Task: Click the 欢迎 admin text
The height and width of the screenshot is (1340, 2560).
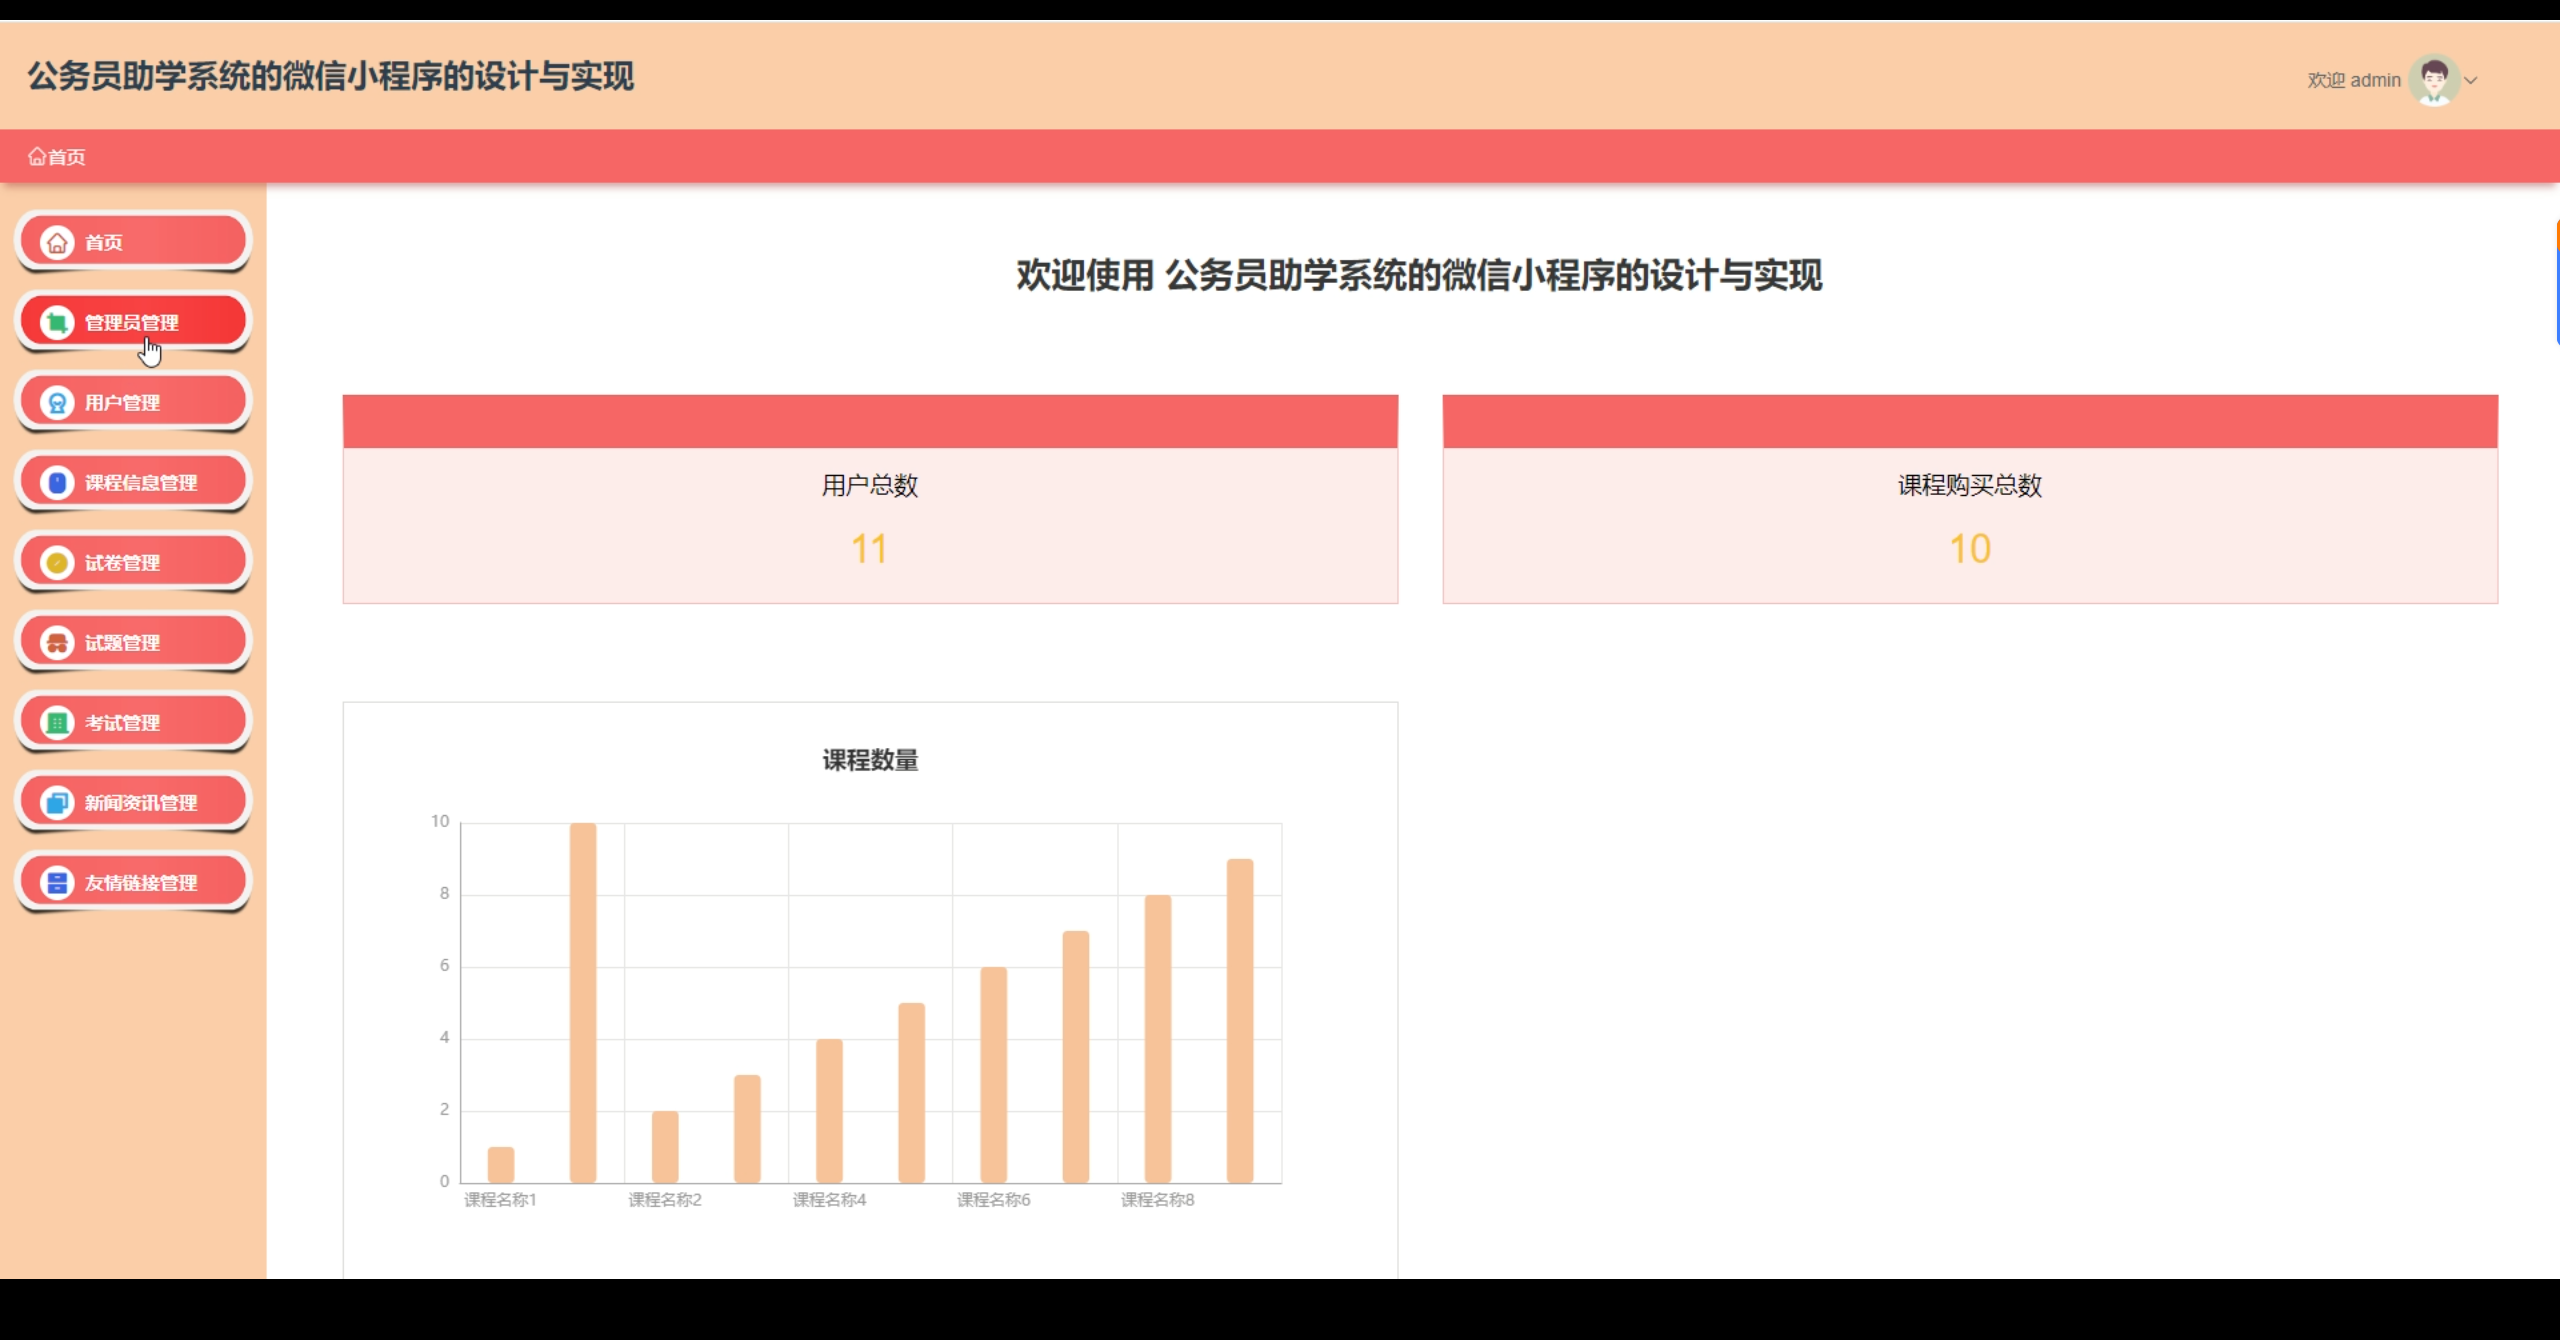Action: pos(2353,81)
